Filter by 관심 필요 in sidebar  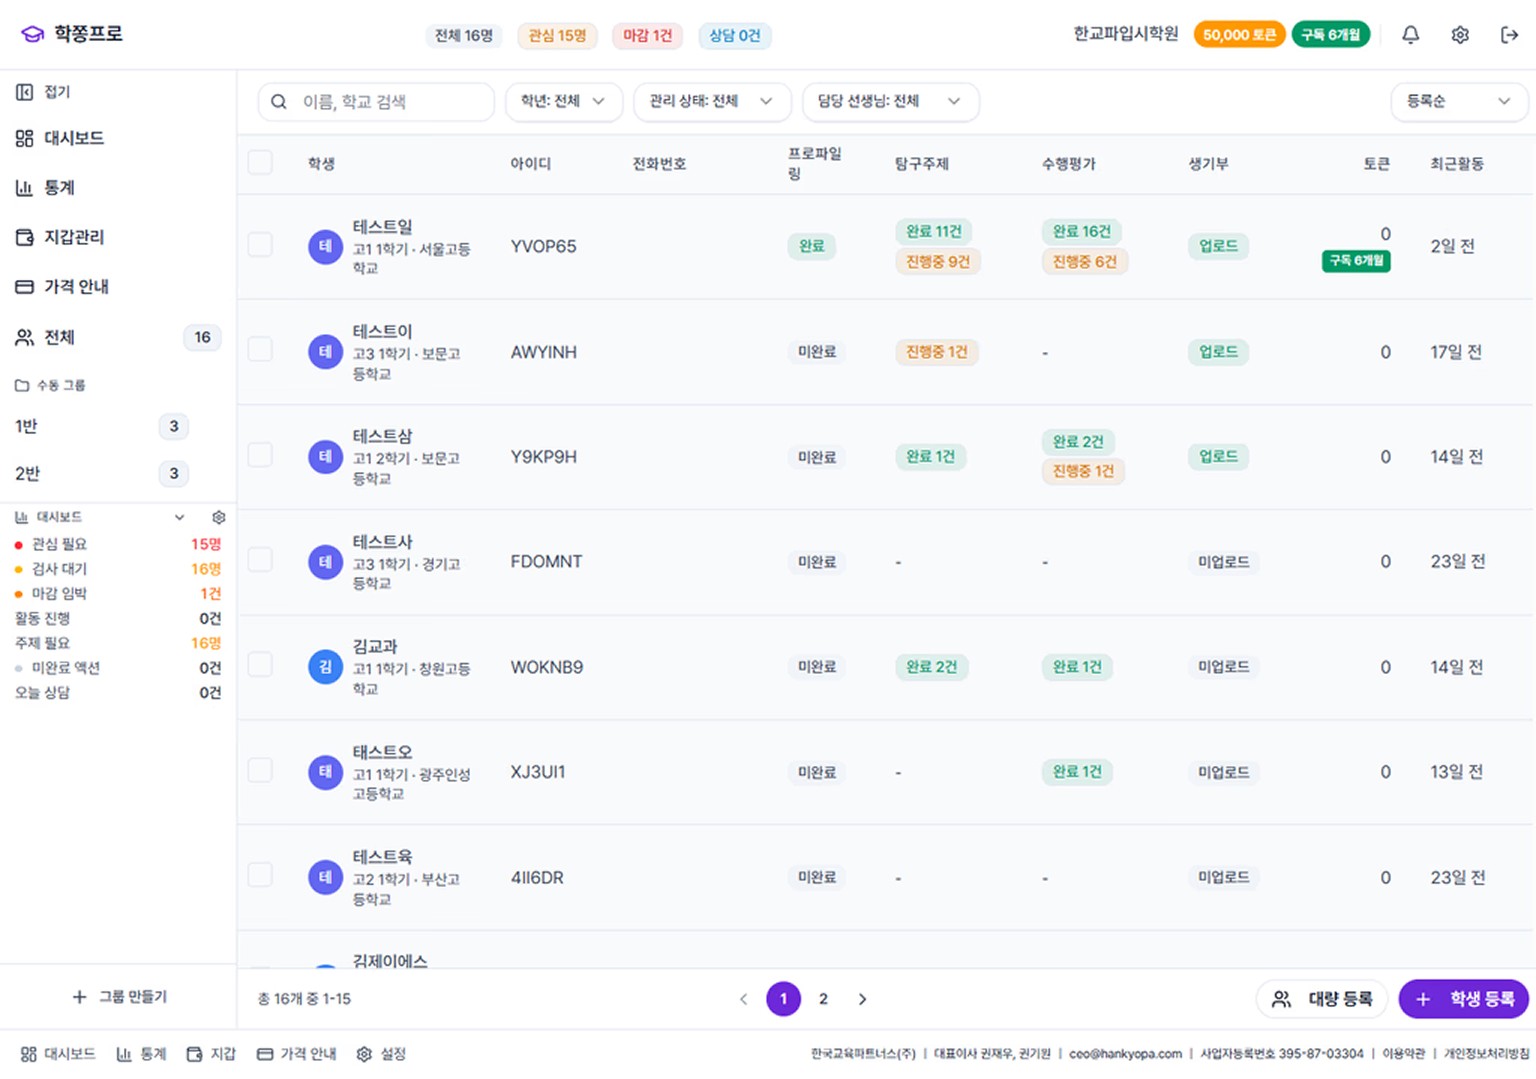[118, 544]
